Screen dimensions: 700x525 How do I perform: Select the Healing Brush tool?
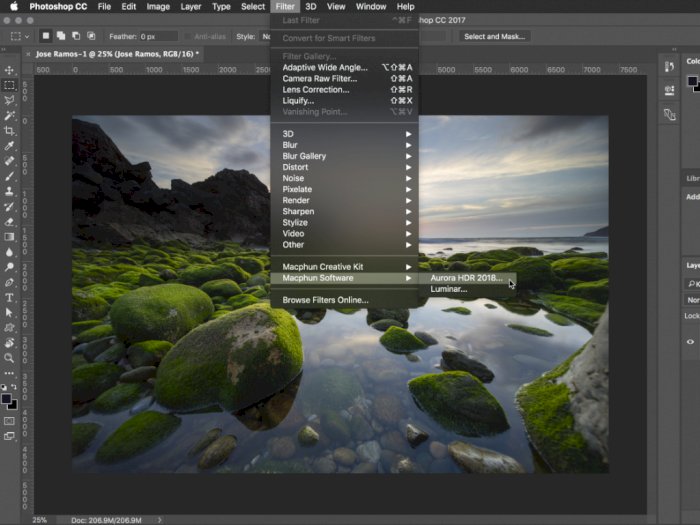coord(9,161)
